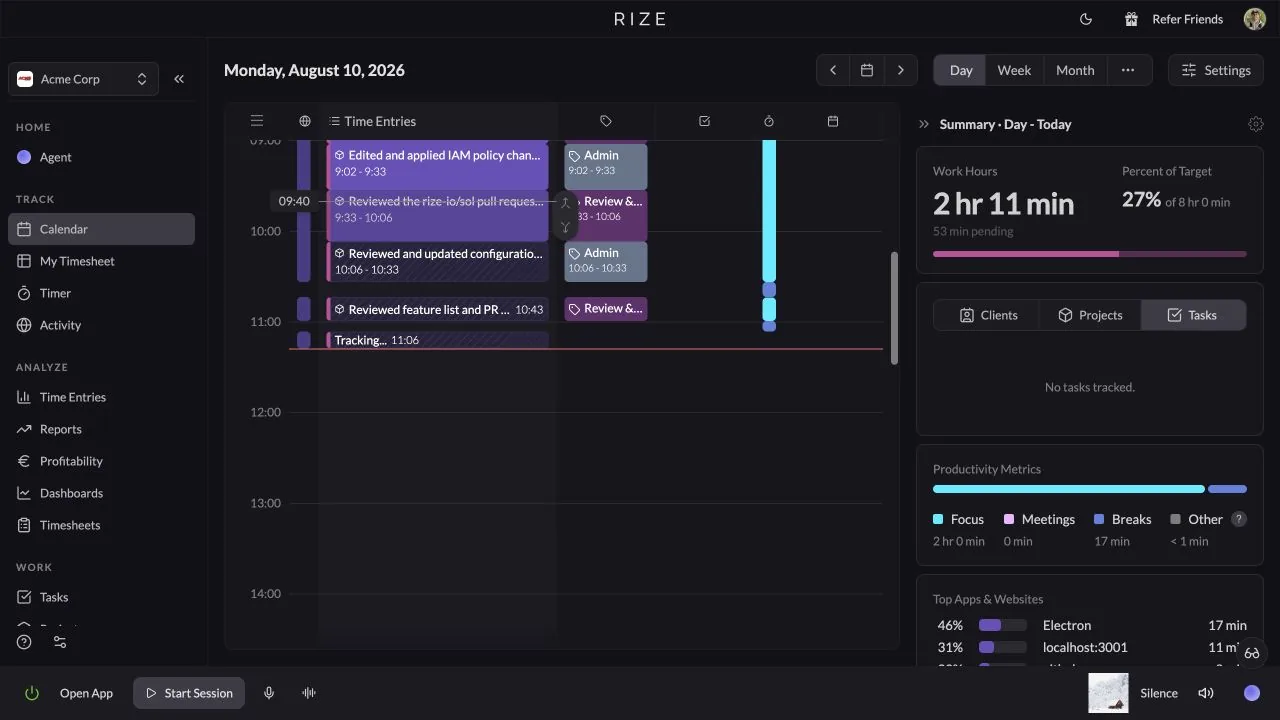Viewport: 1280px width, 720px height.
Task: Collapse the Summary panel
Action: (924, 124)
